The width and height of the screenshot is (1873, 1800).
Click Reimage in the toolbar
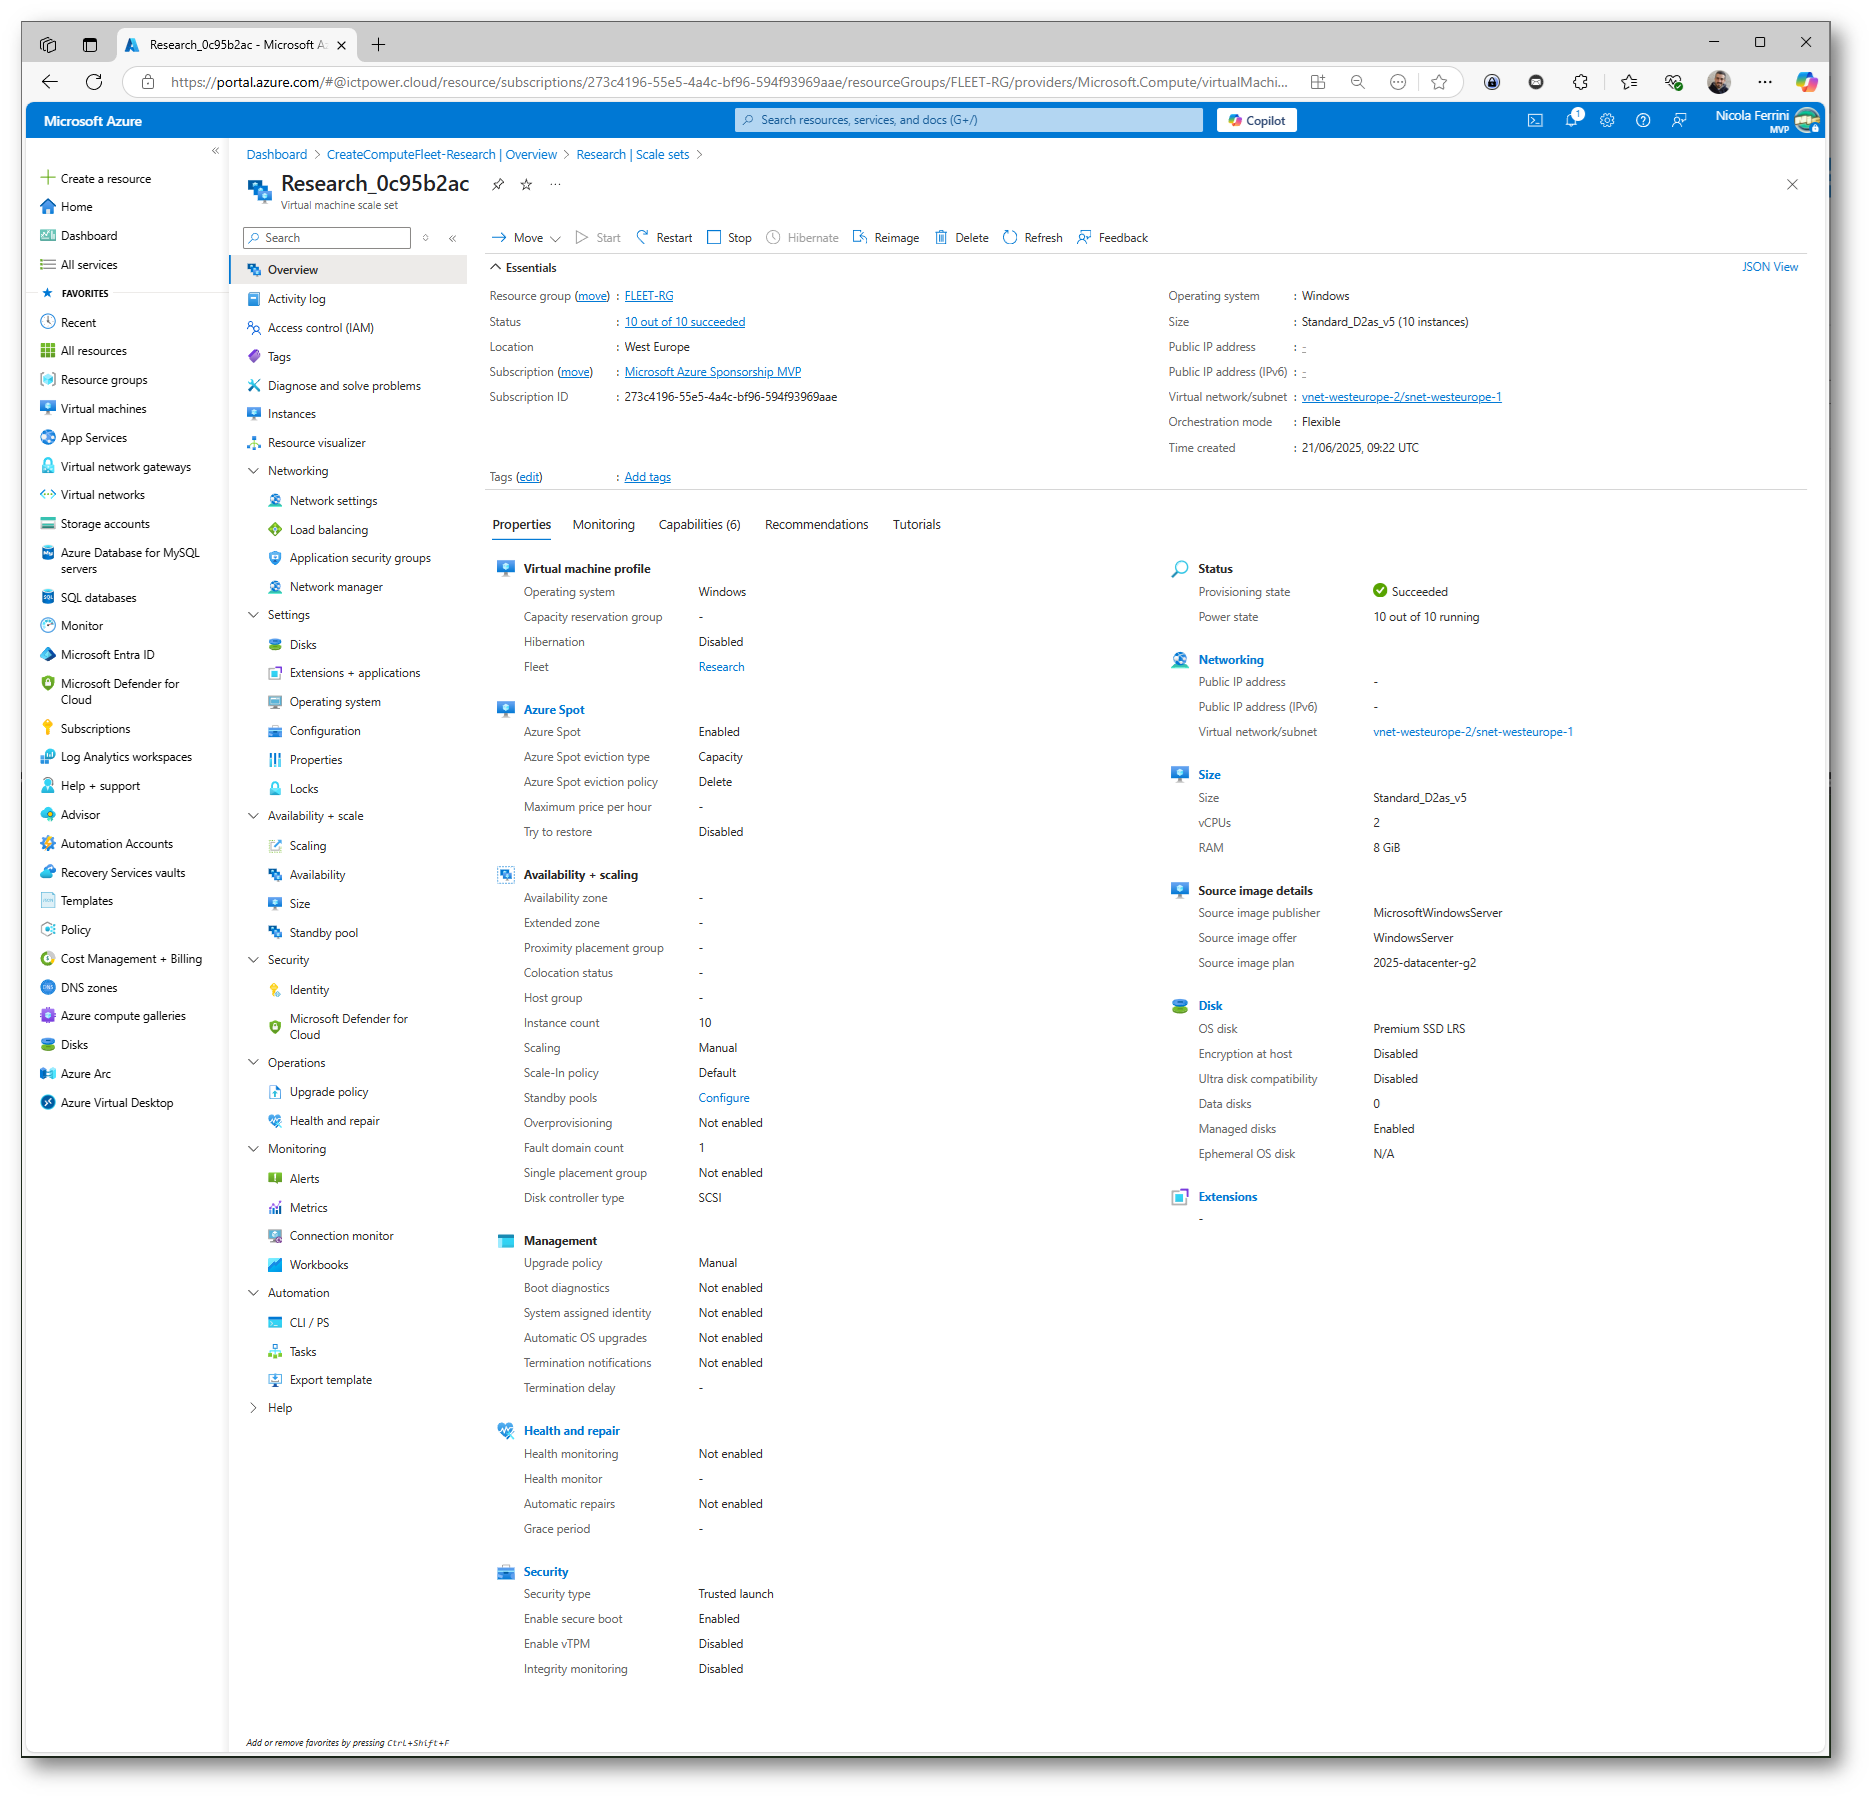(886, 238)
